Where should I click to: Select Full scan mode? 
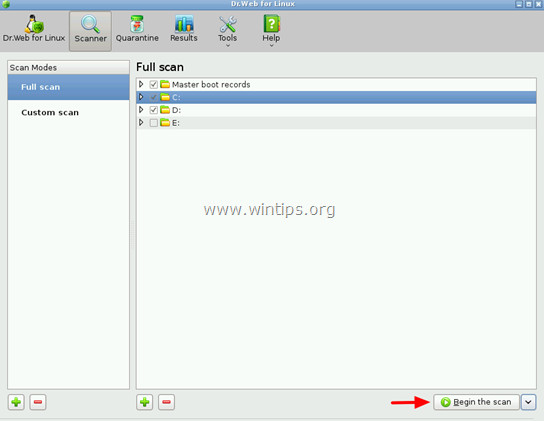pyautogui.click(x=68, y=87)
